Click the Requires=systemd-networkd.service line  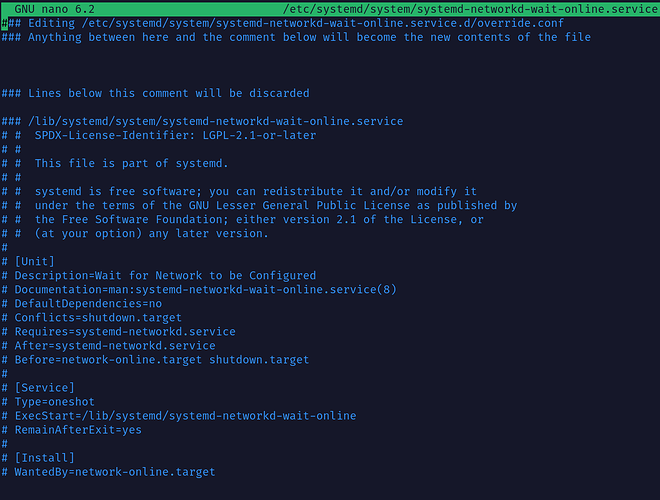[x=125, y=331]
